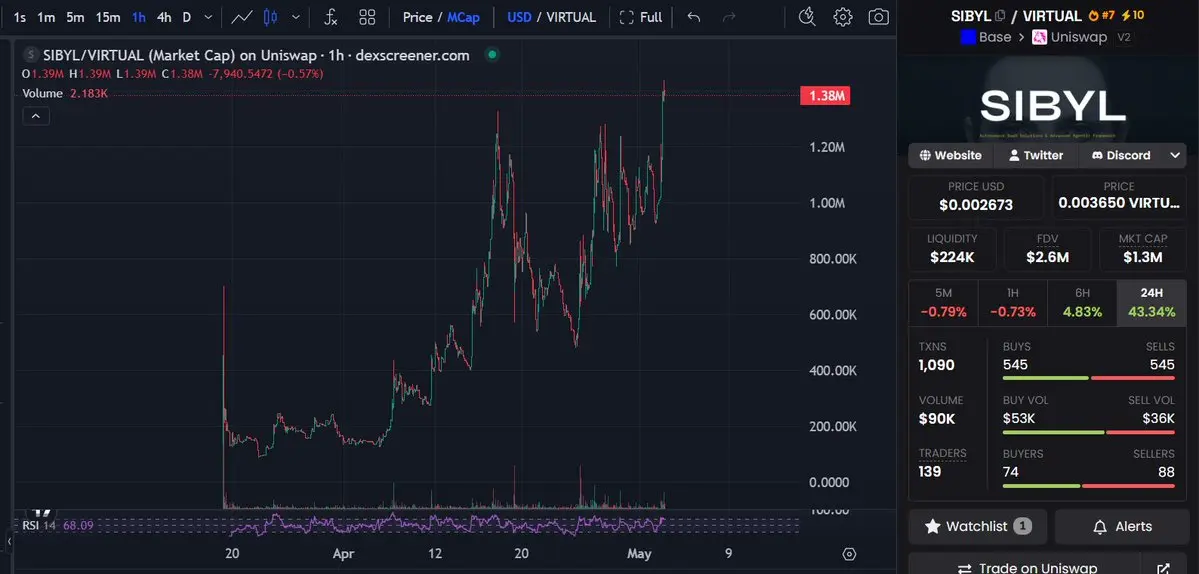Image resolution: width=1199 pixels, height=574 pixels.
Task: Open the SIBYL Twitter link
Action: (1035, 155)
